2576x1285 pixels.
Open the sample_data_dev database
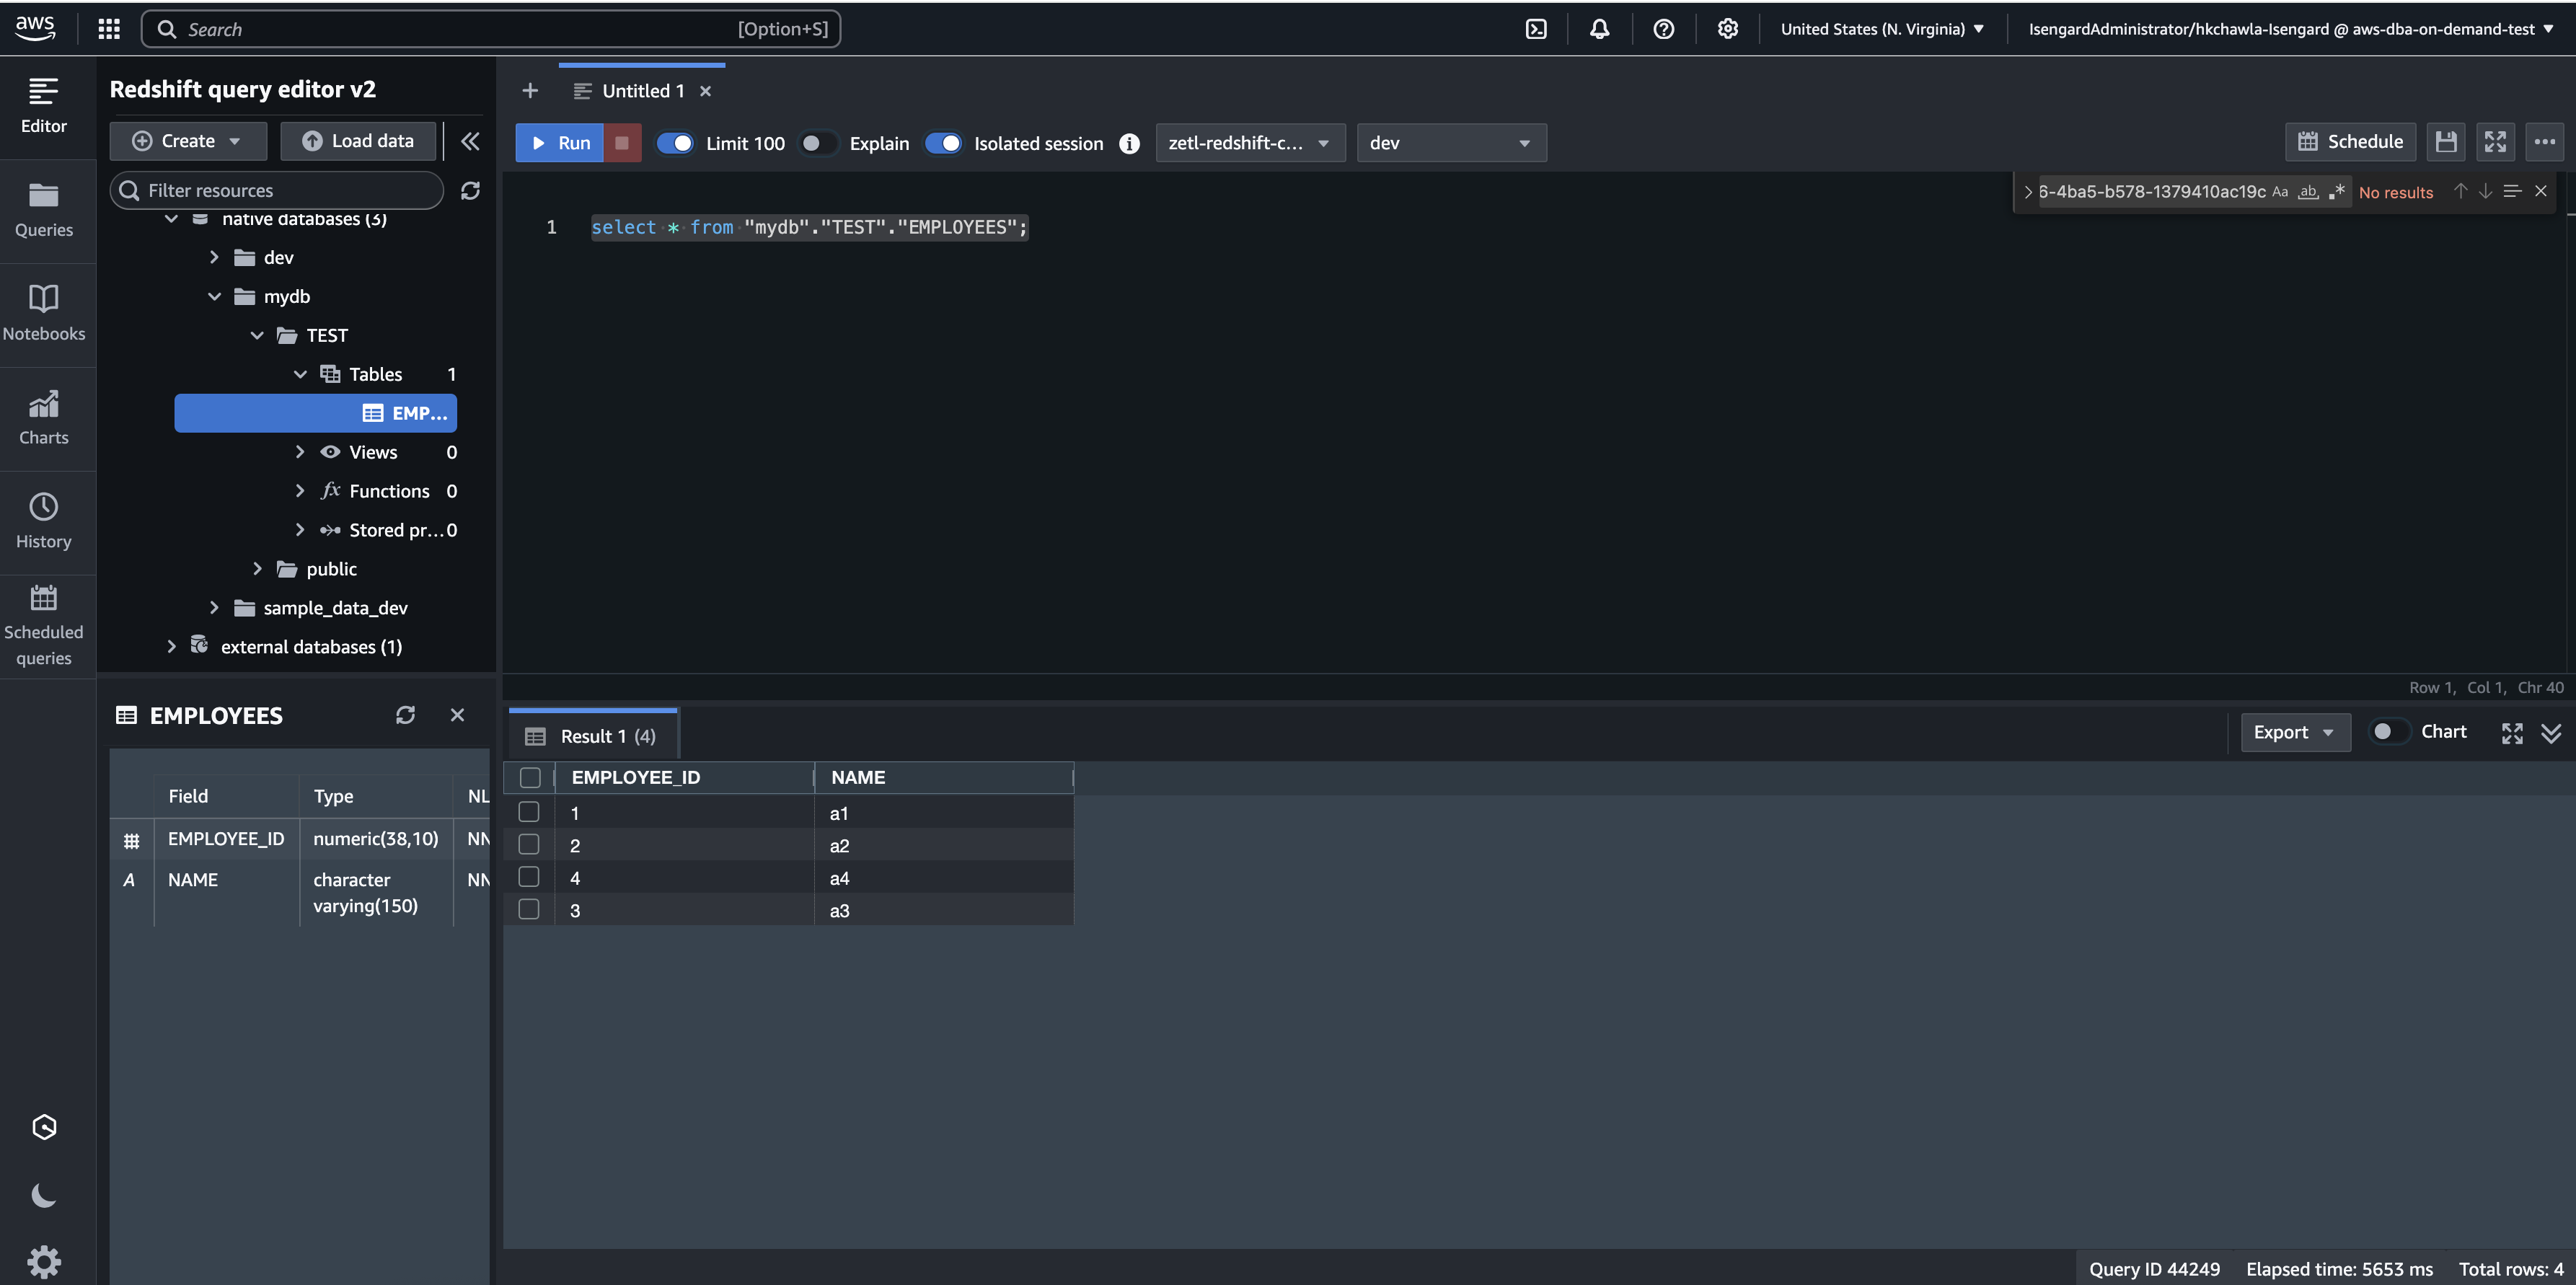[x=322, y=608]
